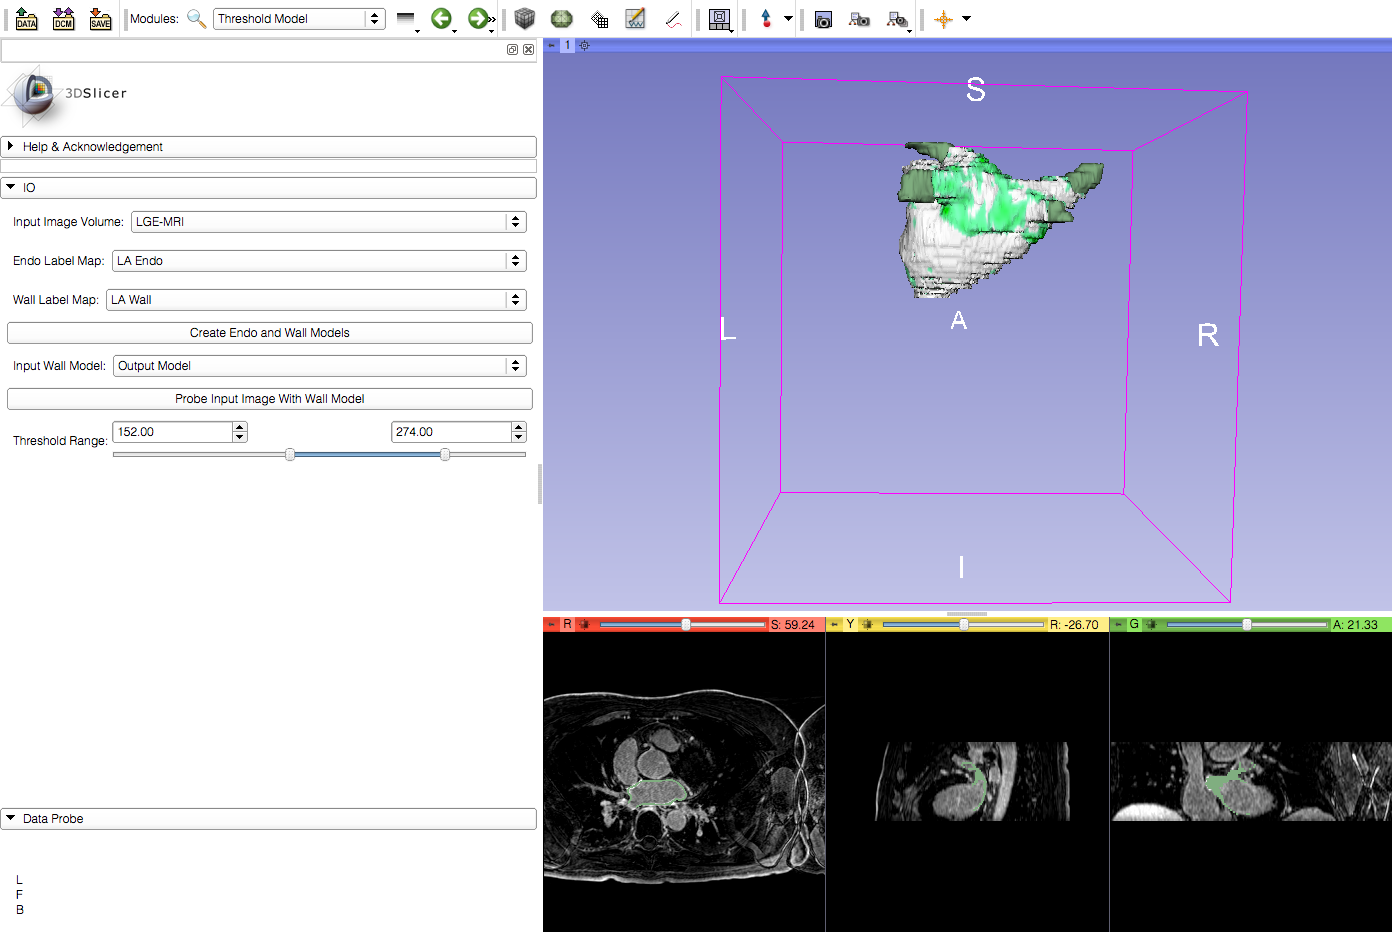Click the Load Data toolbar icon
Image resolution: width=1392 pixels, height=934 pixels.
pyautogui.click(x=27, y=19)
